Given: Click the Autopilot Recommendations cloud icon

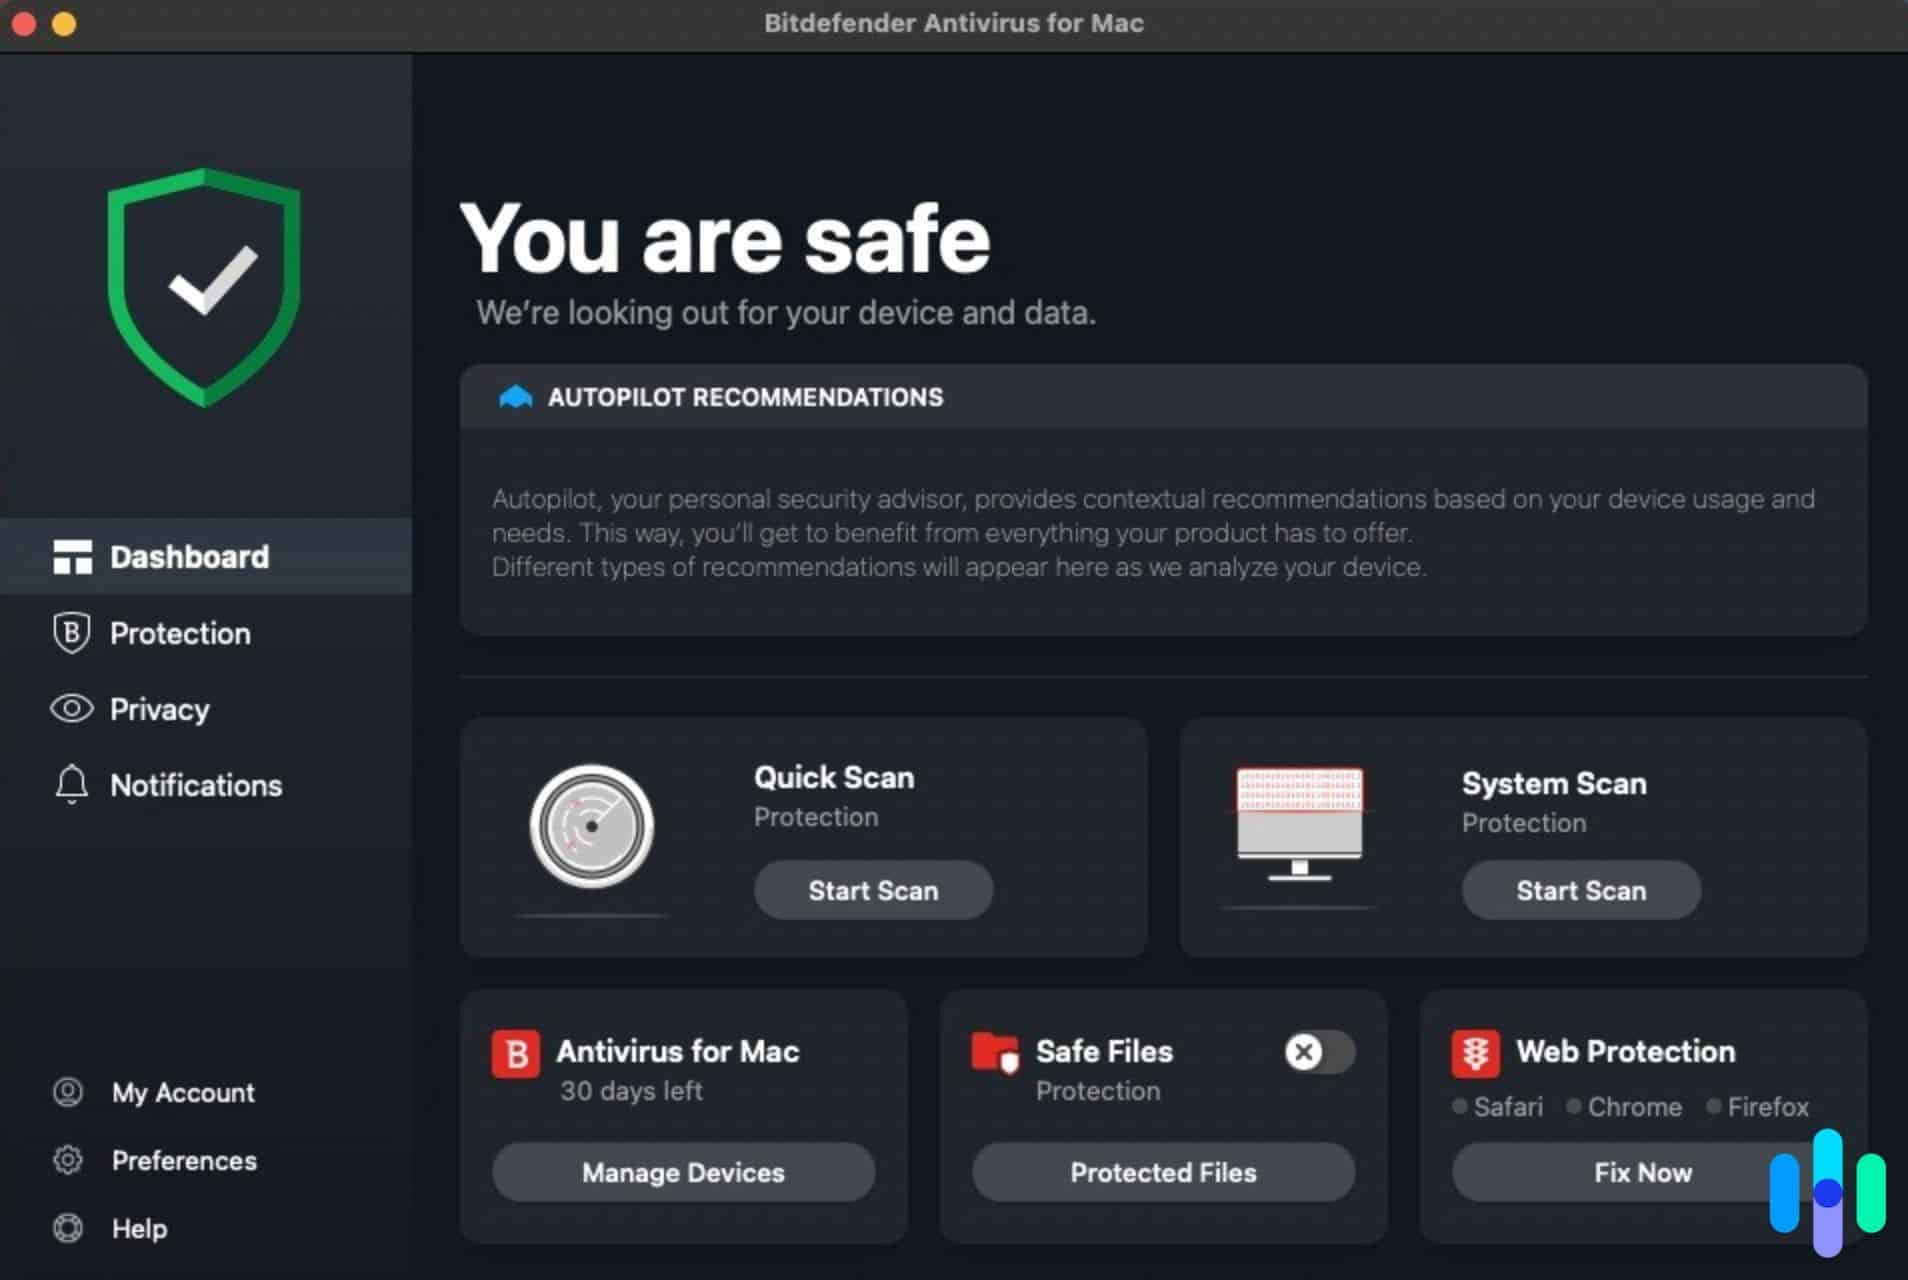Looking at the screenshot, I should click(516, 396).
